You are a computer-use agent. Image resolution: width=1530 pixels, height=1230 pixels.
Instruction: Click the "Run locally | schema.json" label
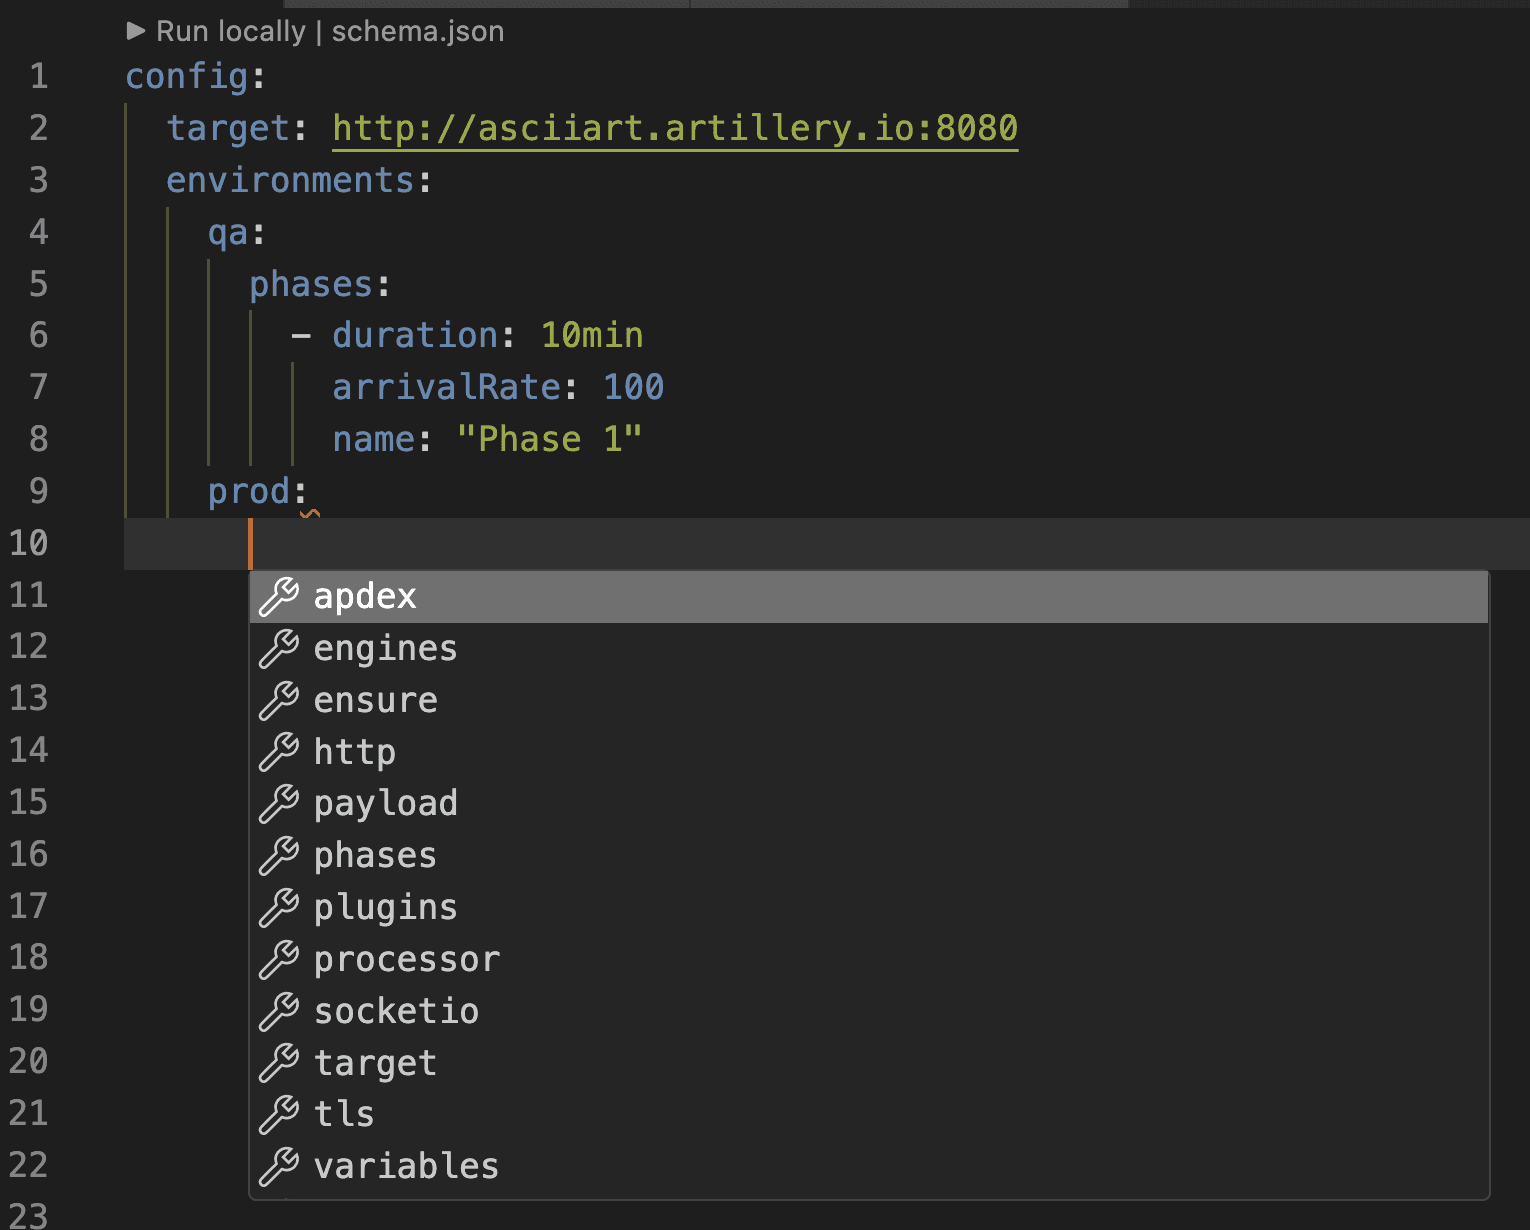(330, 31)
